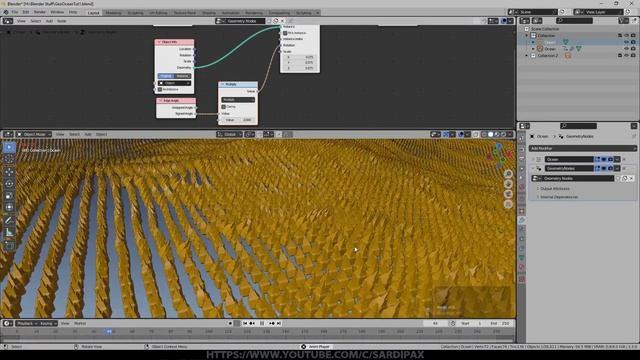This screenshot has width=640, height=360.
Task: Click the multiplier Value 2.000 field on the Multiply node
Action: (x=238, y=120)
